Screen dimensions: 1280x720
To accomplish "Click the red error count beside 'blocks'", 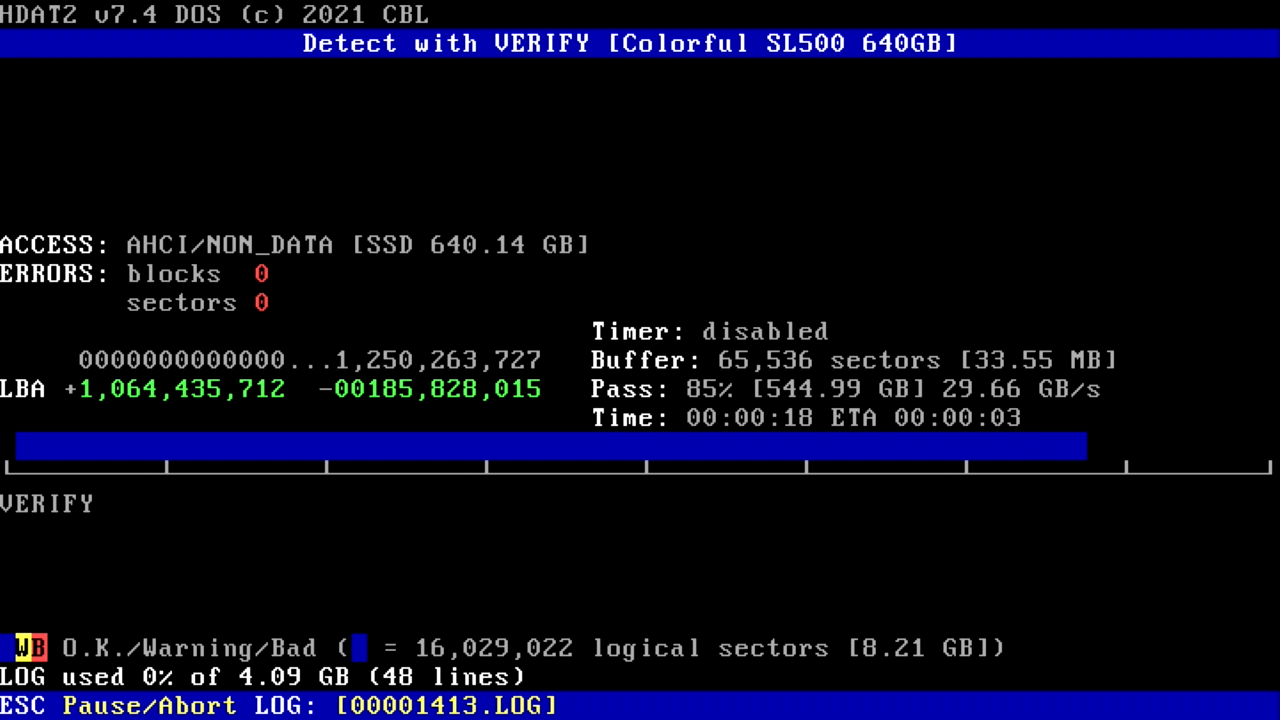I will 262,274.
